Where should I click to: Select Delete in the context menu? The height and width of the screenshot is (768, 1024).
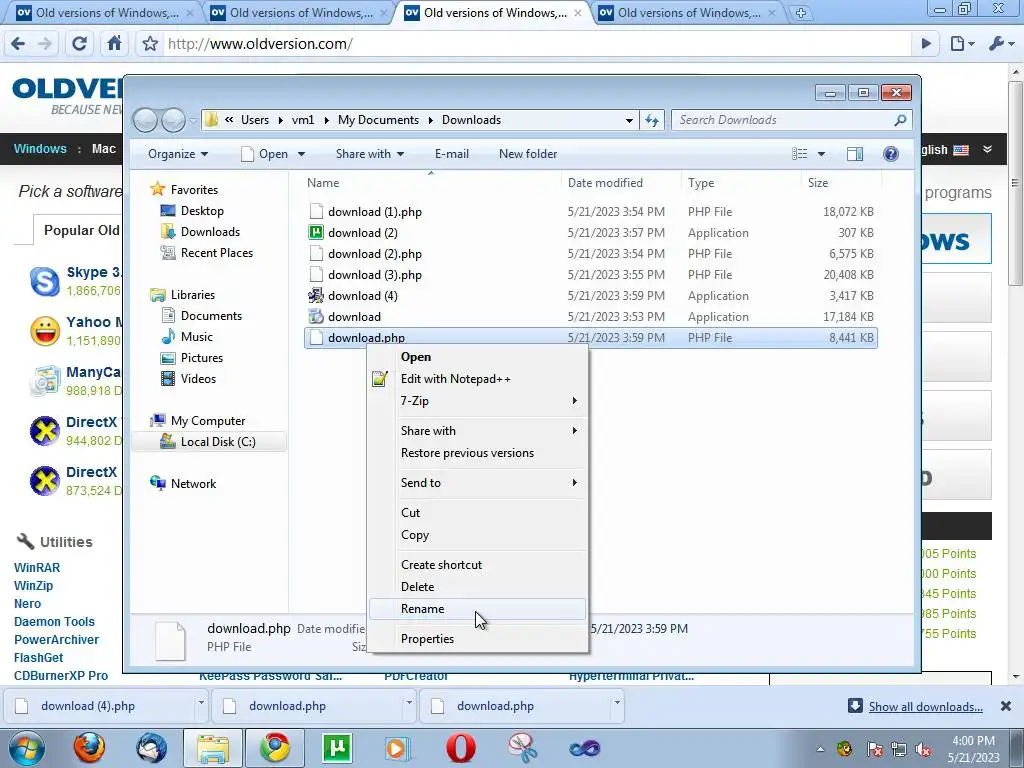tap(477, 586)
